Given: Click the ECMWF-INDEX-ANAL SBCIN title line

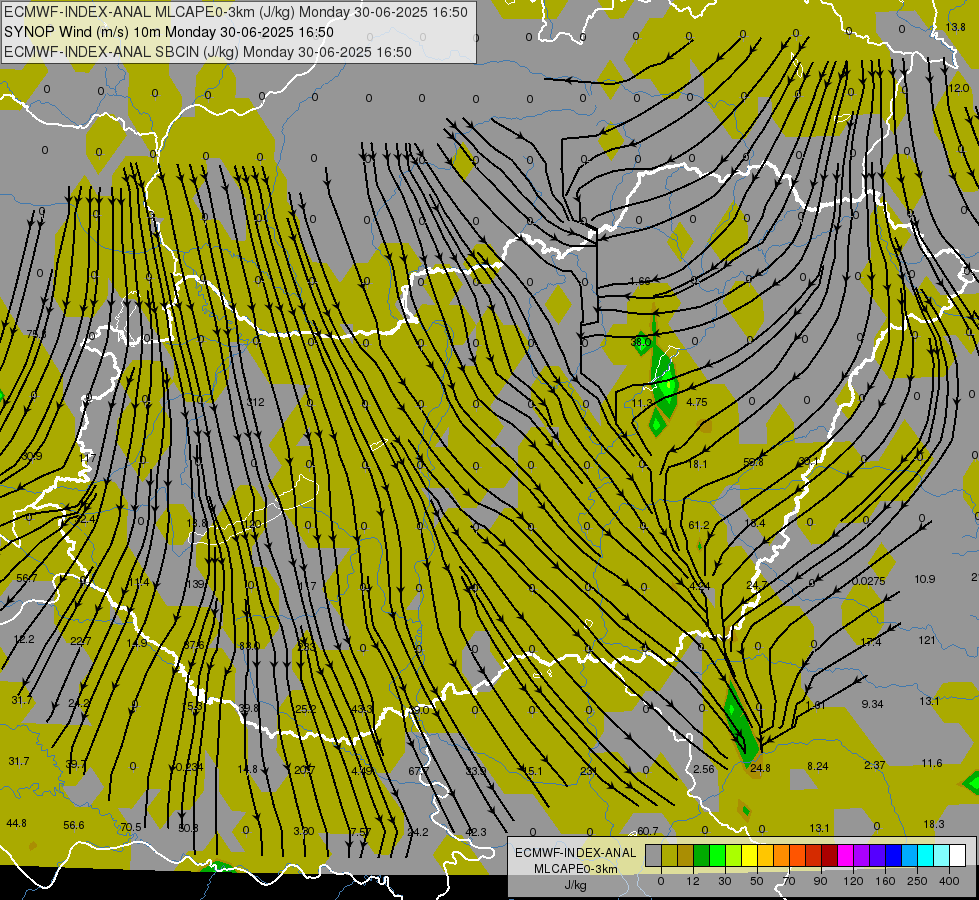Looking at the screenshot, I should 208,52.
